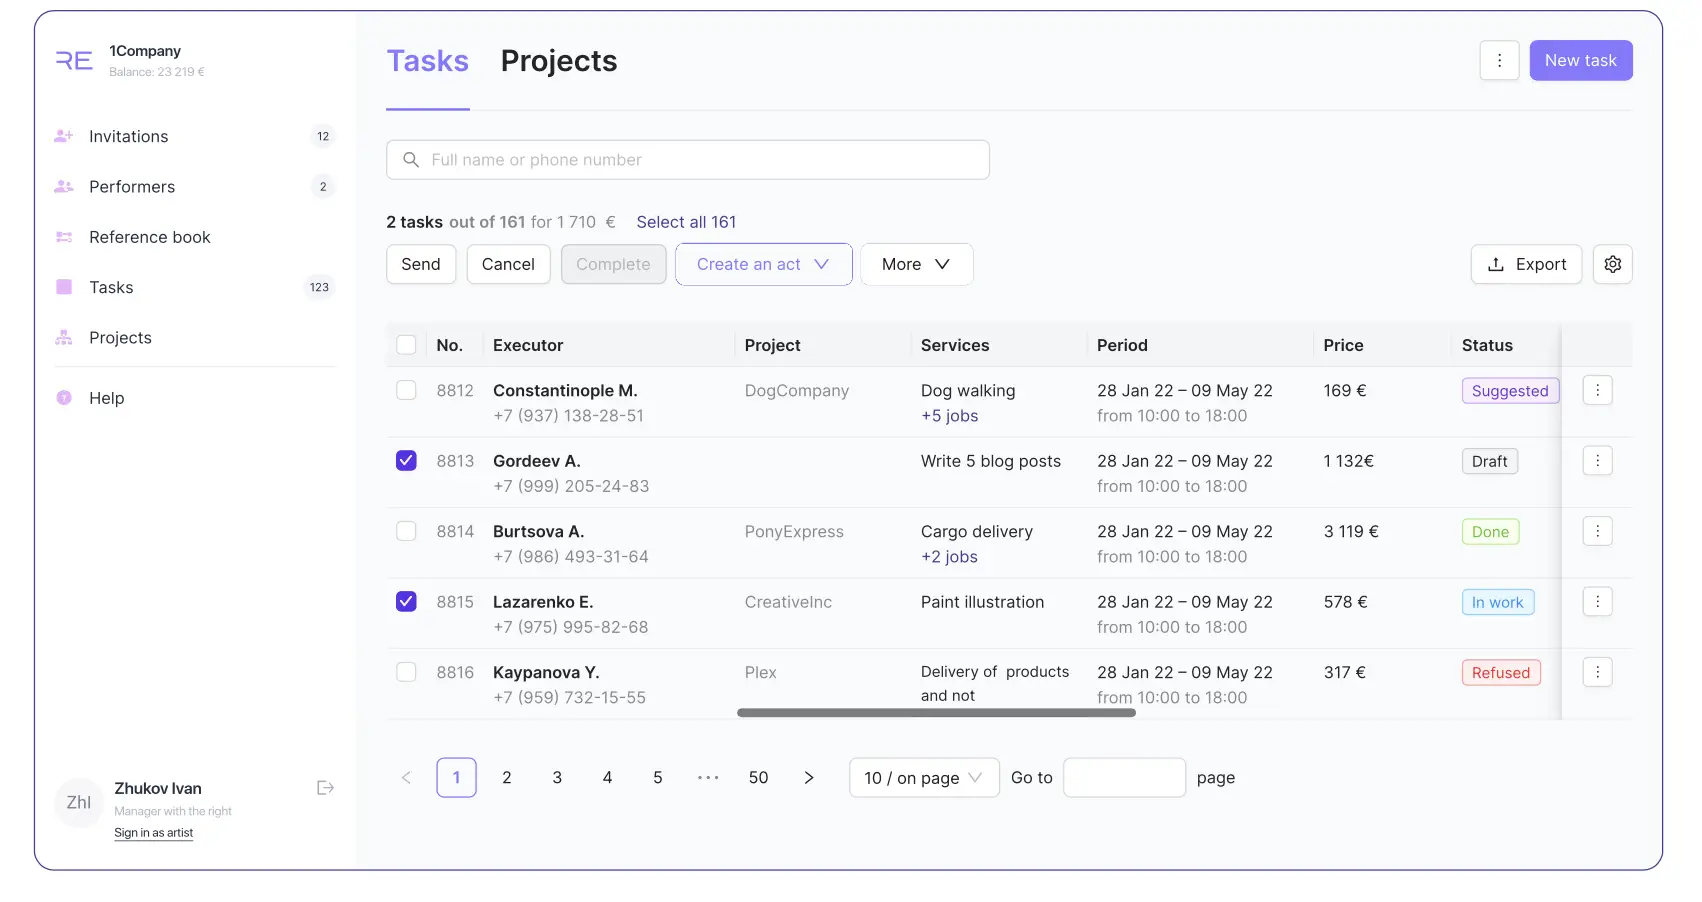
Task: Click the Select all 161 link
Action: coord(686,222)
